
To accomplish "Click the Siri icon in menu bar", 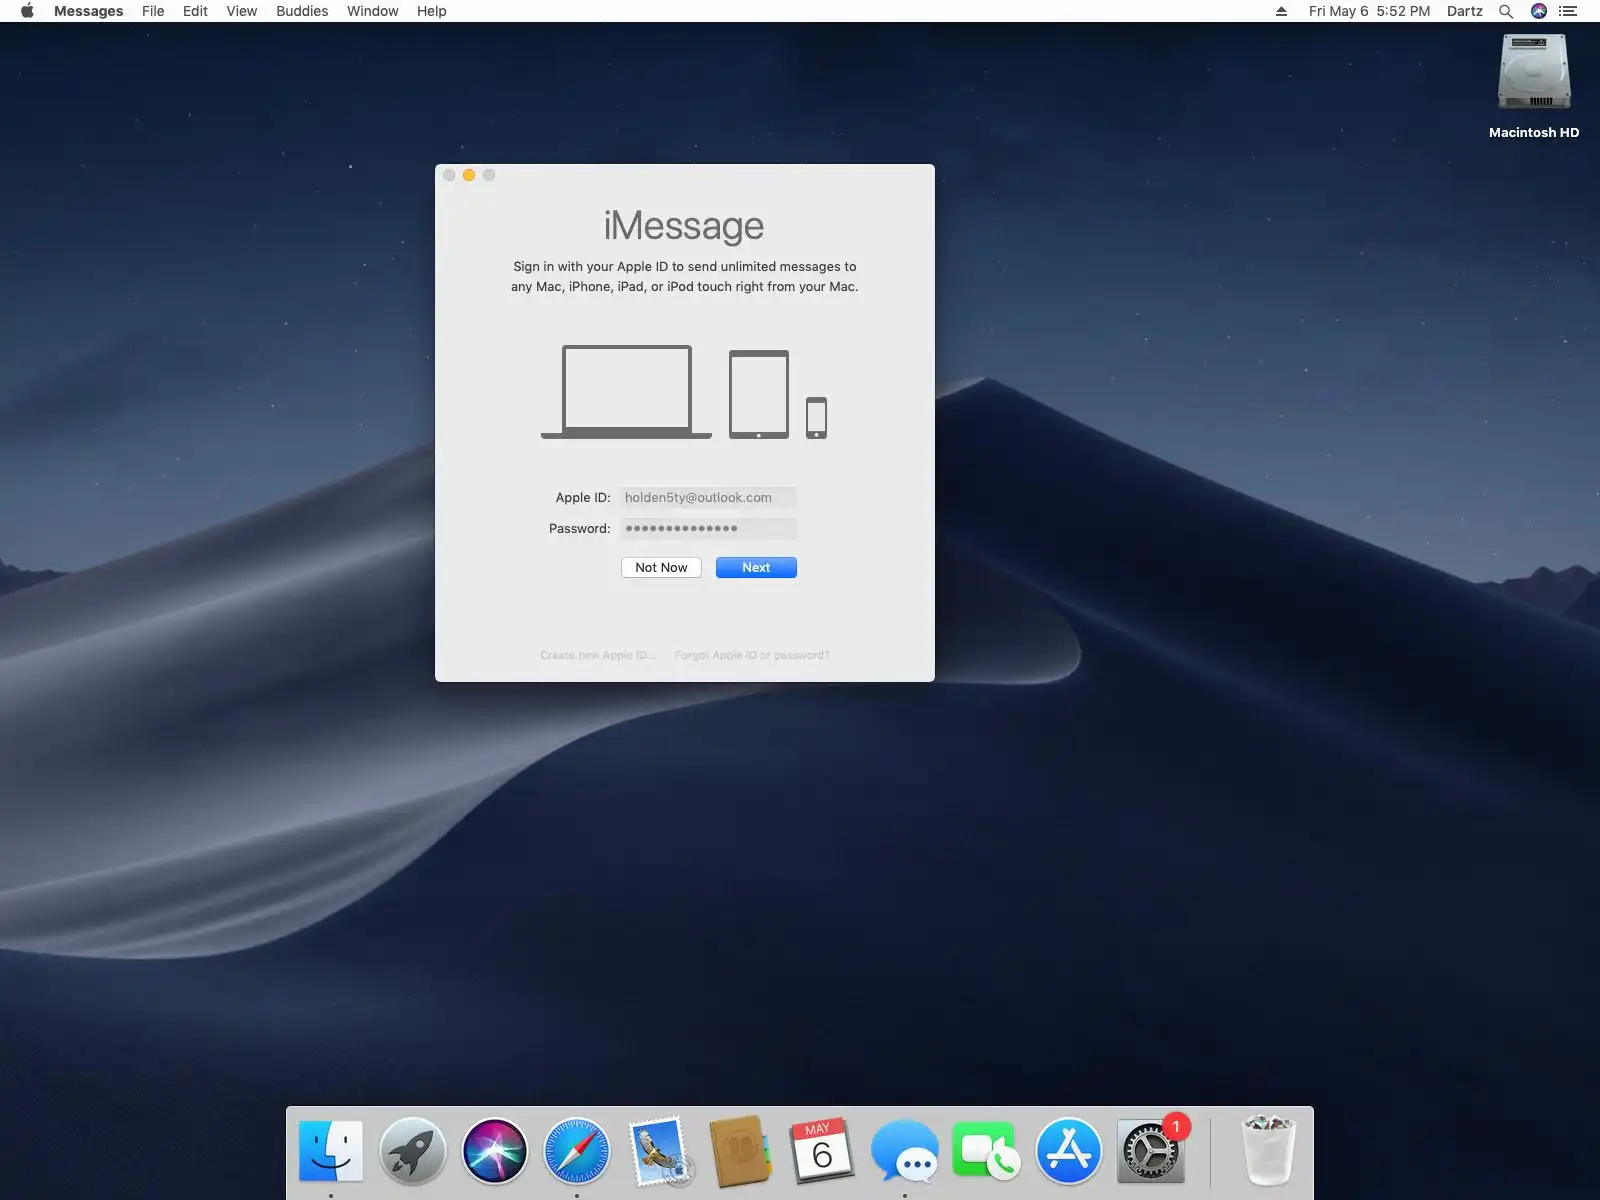I will click(1538, 11).
